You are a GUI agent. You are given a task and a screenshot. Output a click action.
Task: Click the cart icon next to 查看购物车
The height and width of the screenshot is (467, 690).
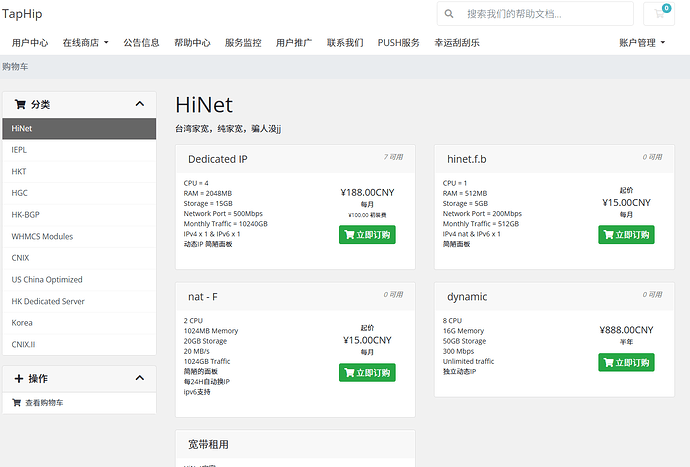click(x=17, y=402)
